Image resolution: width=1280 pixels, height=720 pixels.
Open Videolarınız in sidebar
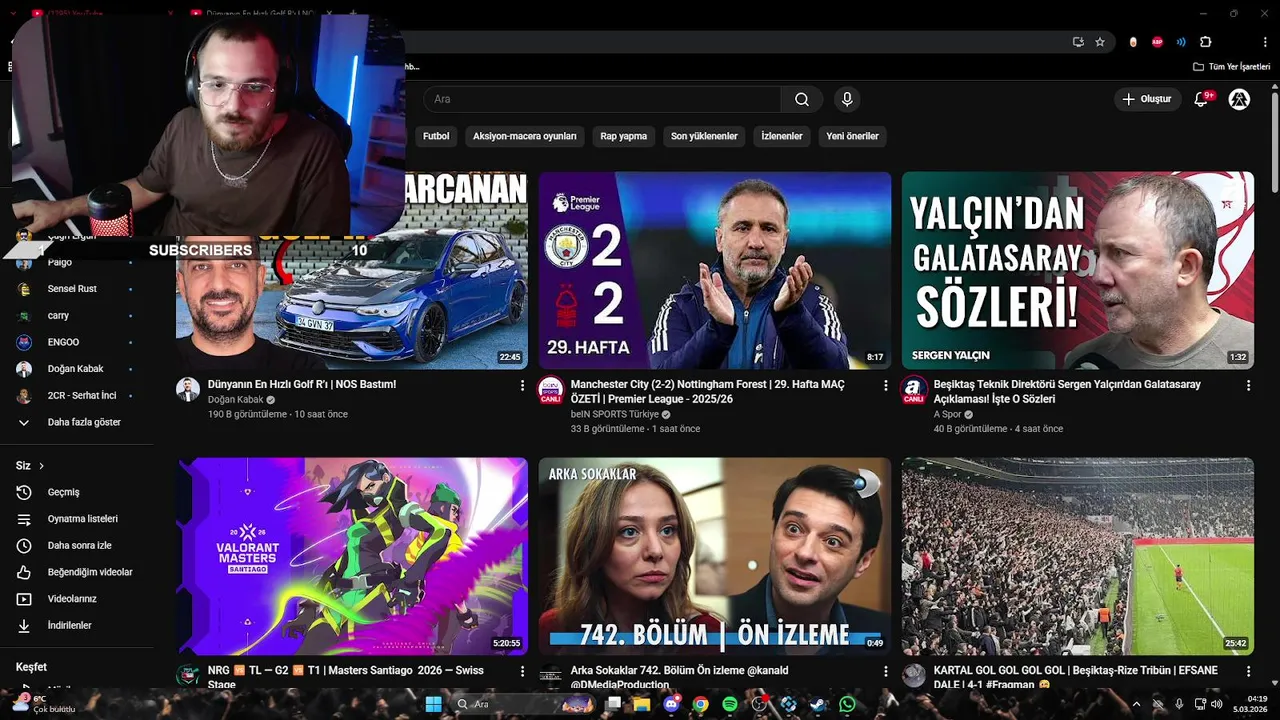click(77, 599)
